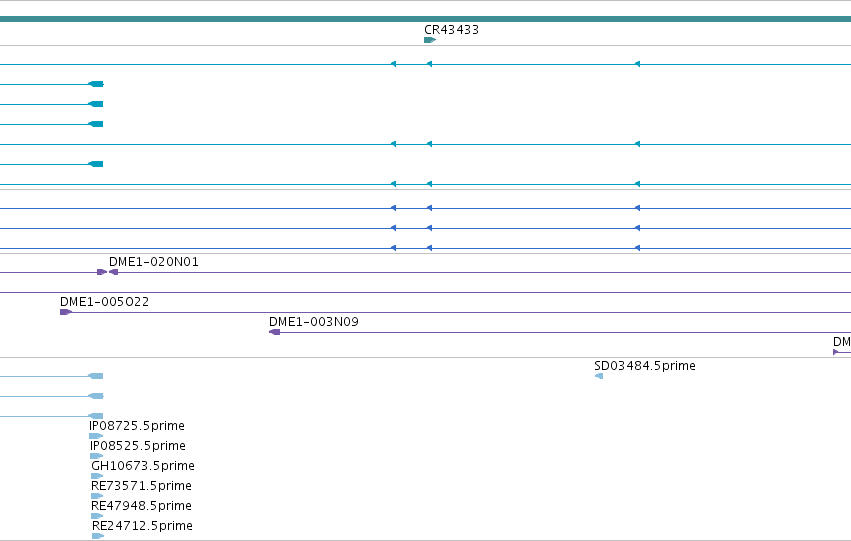Click the IP08525.5prime EST glyph
The image size is (851, 541).
click(x=97, y=456)
